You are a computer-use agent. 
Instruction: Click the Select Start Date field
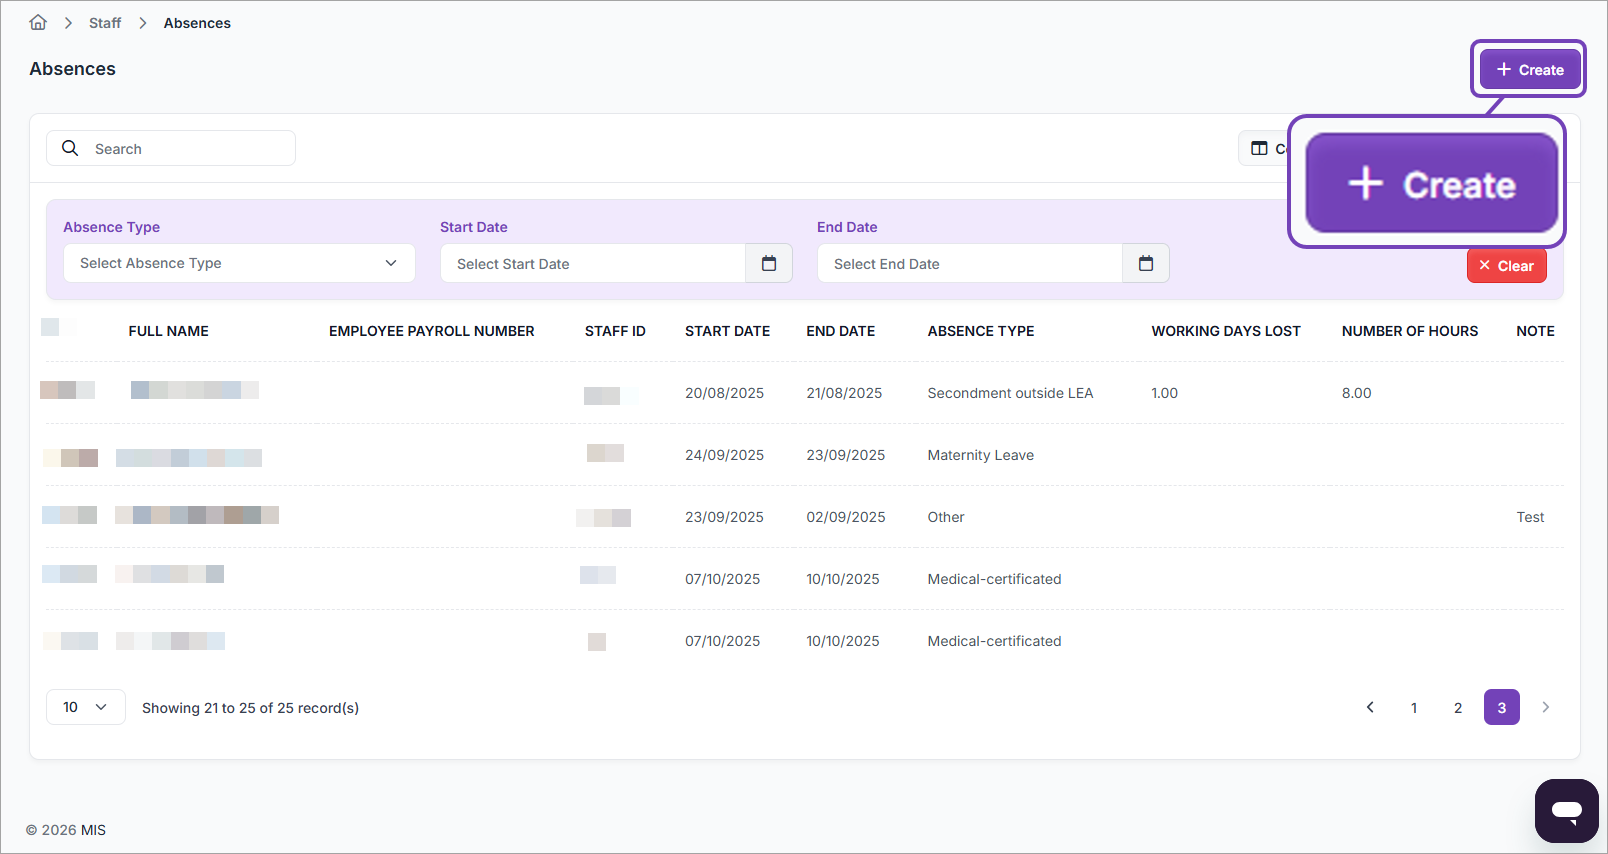pos(593,264)
